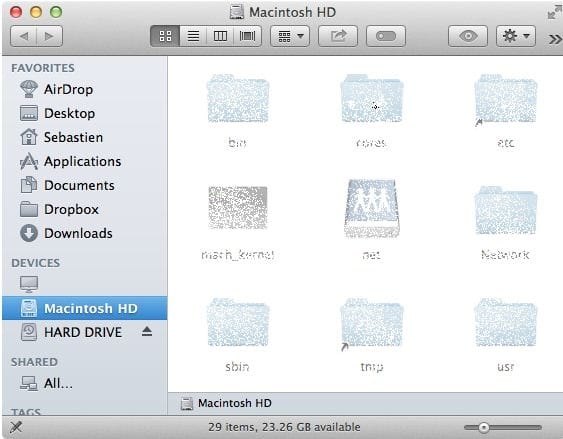Select the sbin folder
Screen dimensions: 563x439
(237, 322)
